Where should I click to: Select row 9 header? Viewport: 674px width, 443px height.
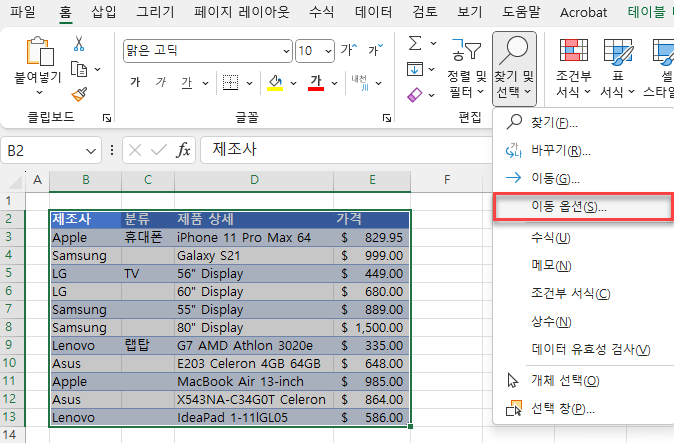click(x=12, y=345)
